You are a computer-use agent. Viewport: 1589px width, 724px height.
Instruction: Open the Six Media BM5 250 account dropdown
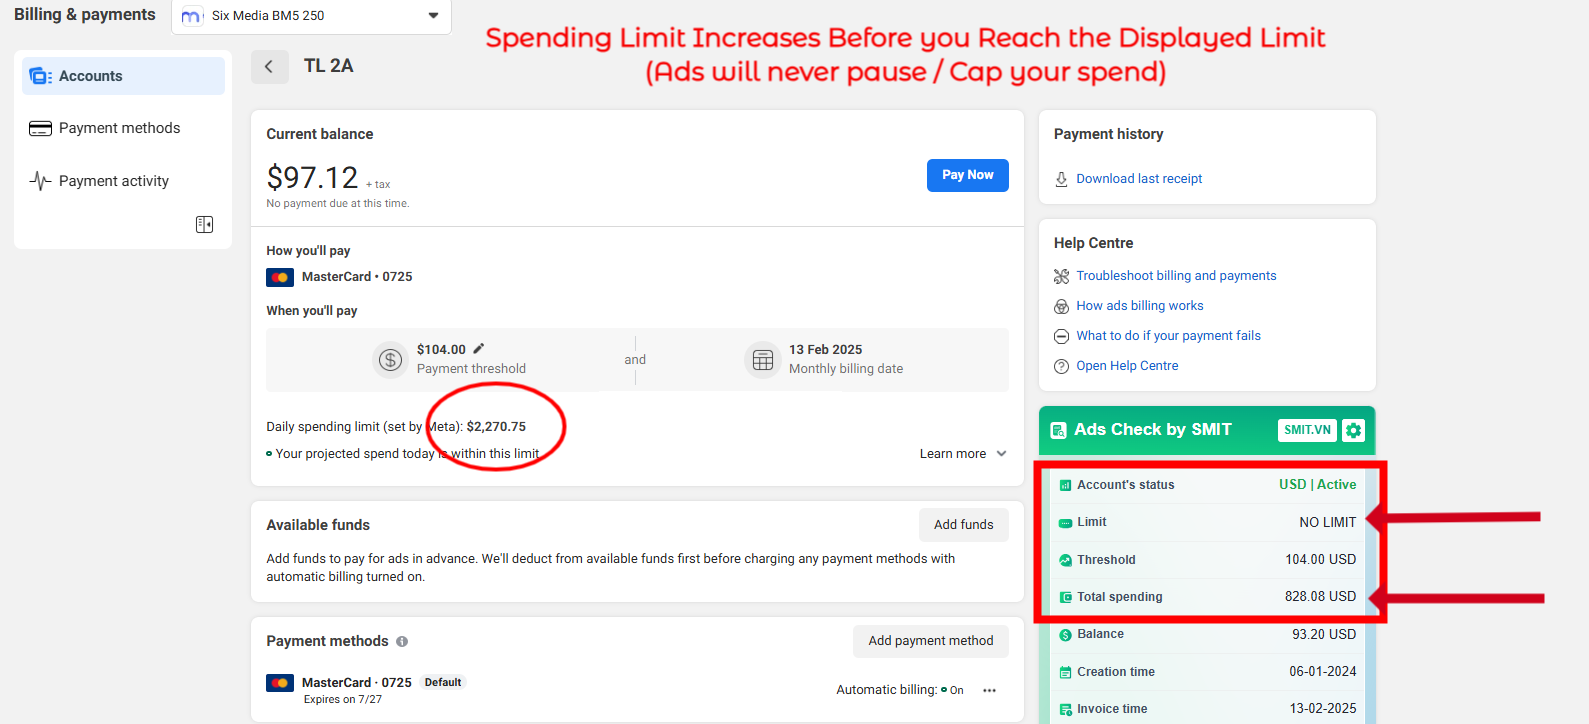point(311,16)
